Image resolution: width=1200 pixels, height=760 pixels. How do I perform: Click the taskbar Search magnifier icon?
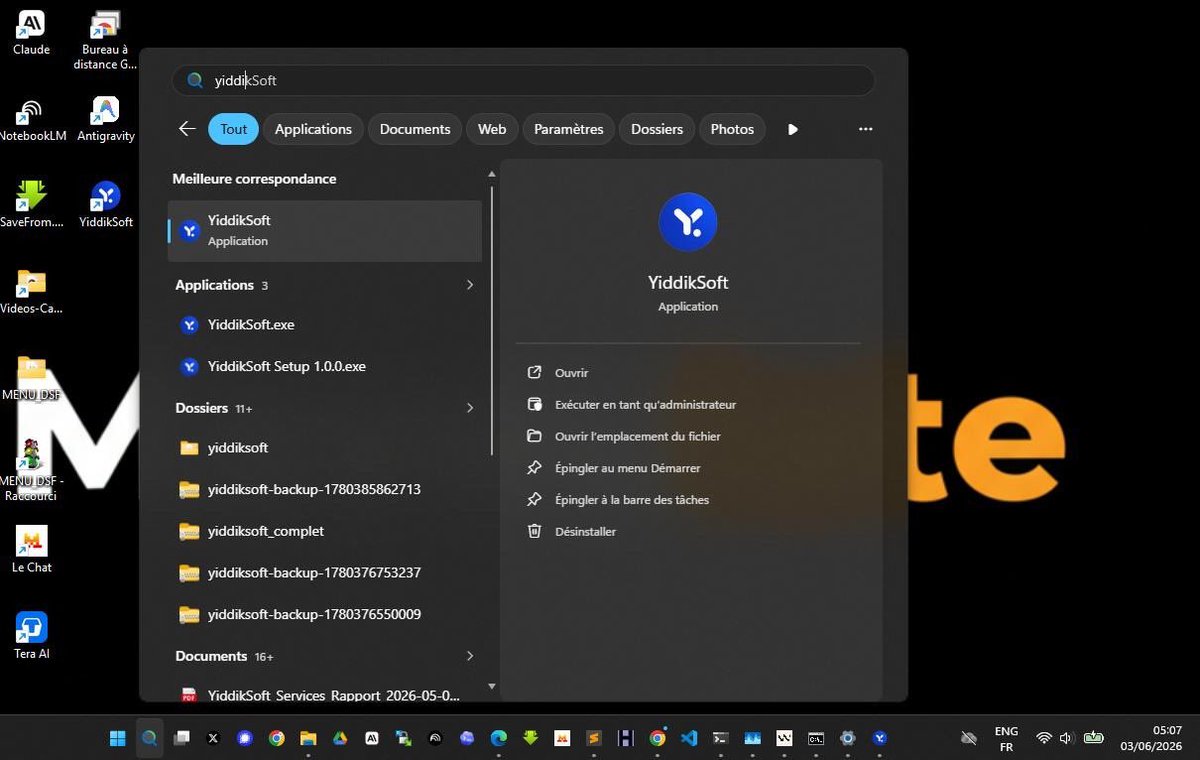click(x=149, y=738)
